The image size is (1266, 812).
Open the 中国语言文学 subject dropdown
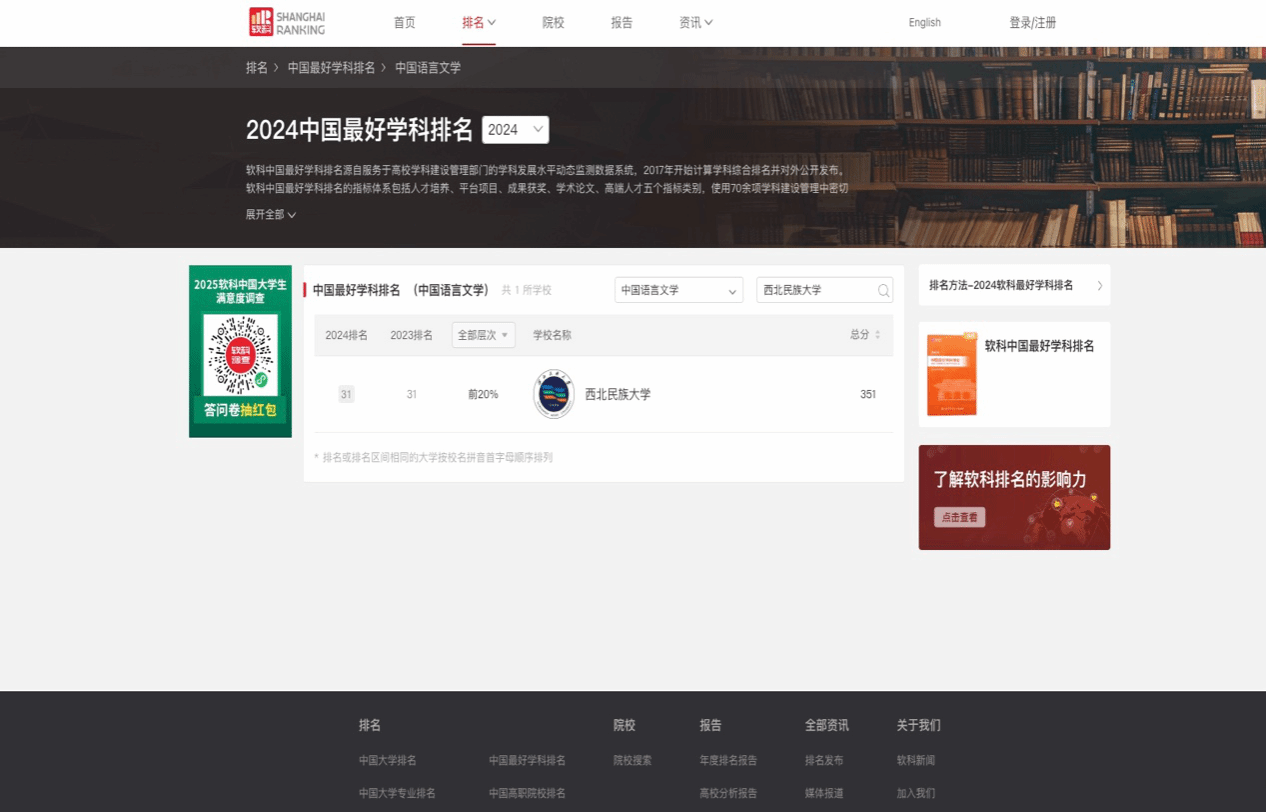[x=678, y=290]
